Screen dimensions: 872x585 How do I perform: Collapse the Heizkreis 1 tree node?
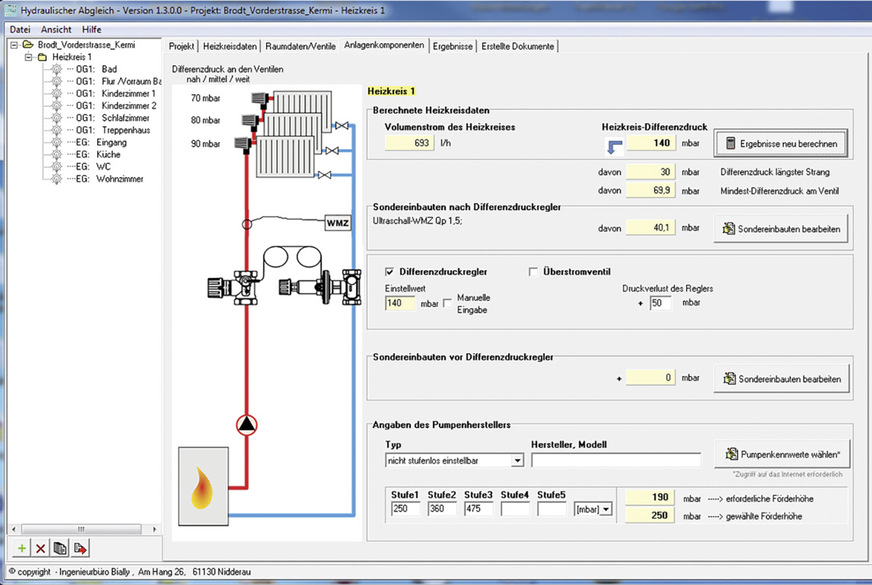point(28,58)
